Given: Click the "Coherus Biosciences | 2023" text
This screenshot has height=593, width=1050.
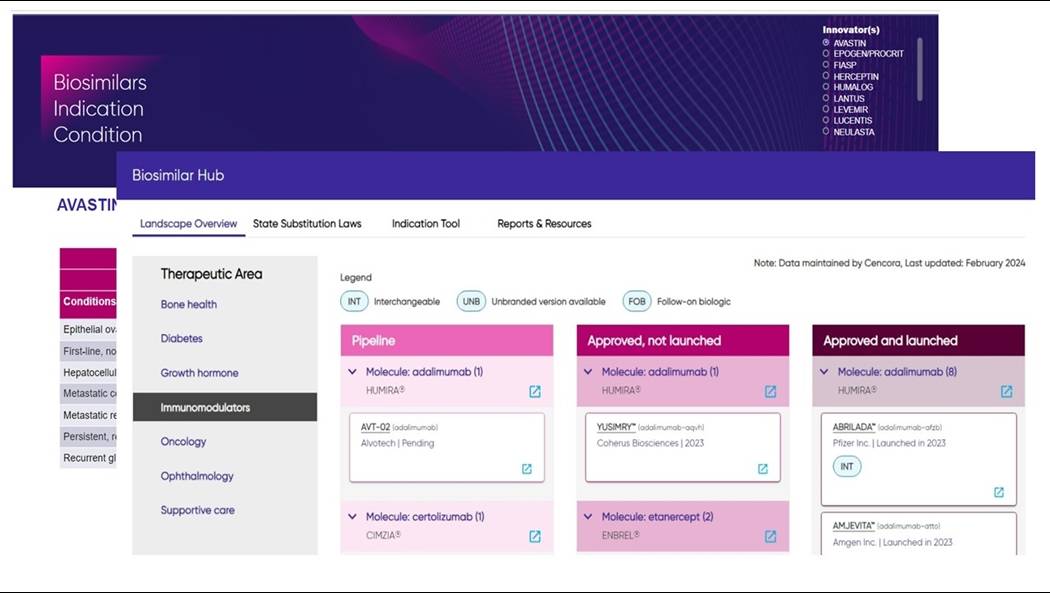Looking at the screenshot, I should click(x=650, y=443).
